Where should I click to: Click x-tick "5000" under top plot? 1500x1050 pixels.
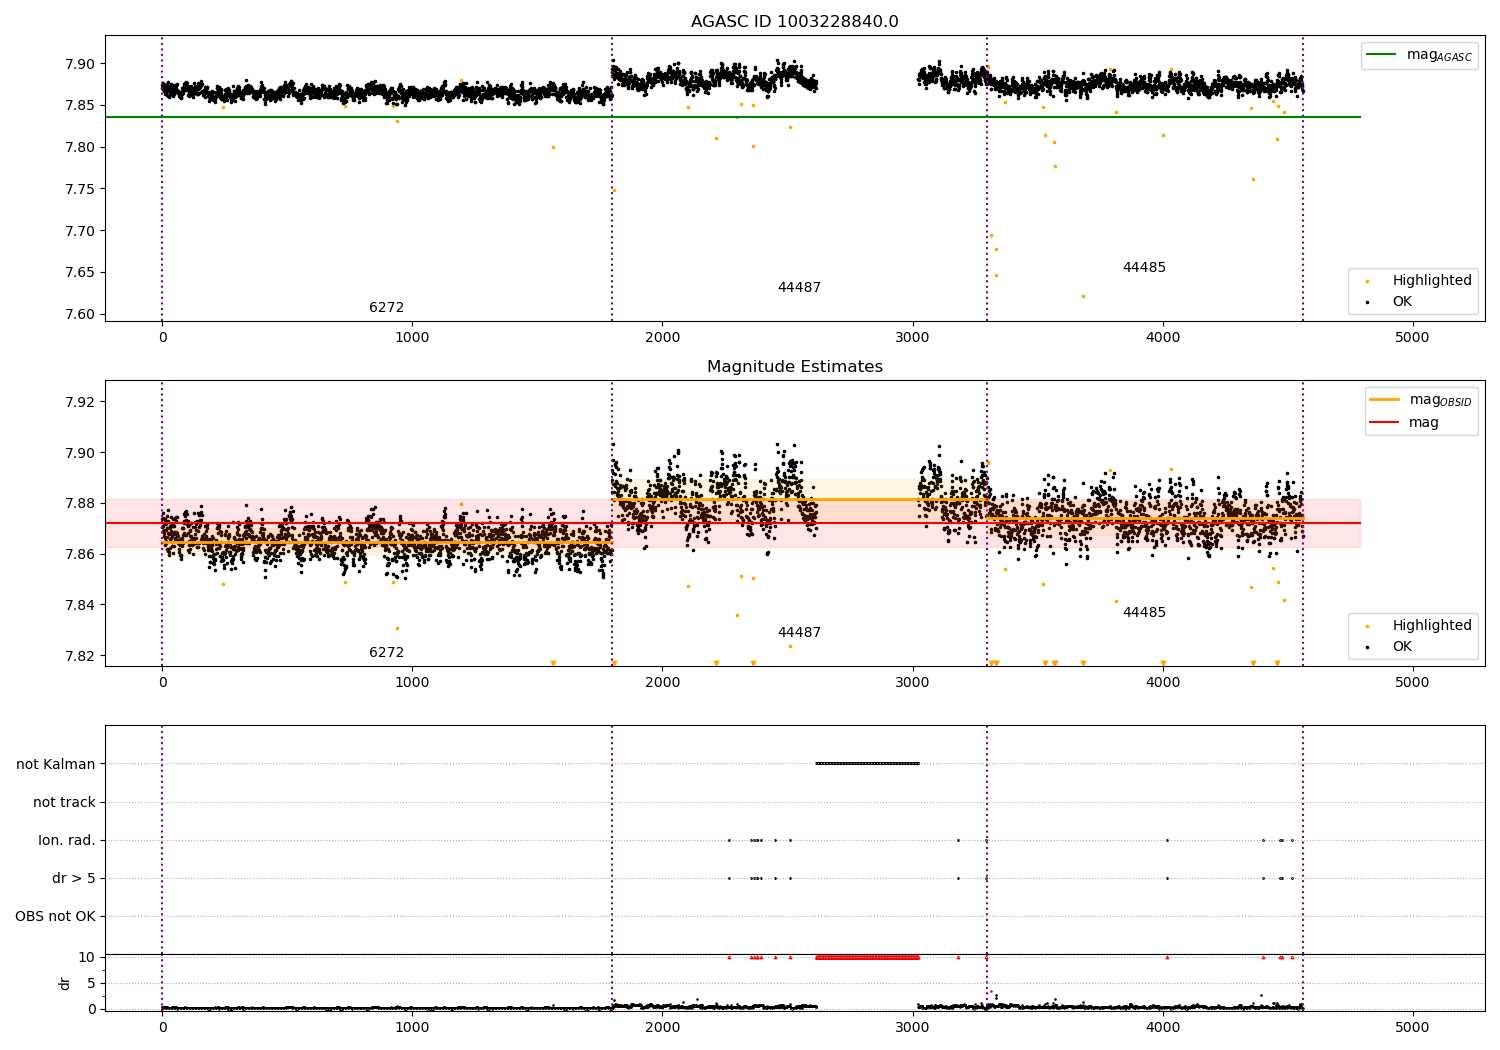click(1412, 338)
